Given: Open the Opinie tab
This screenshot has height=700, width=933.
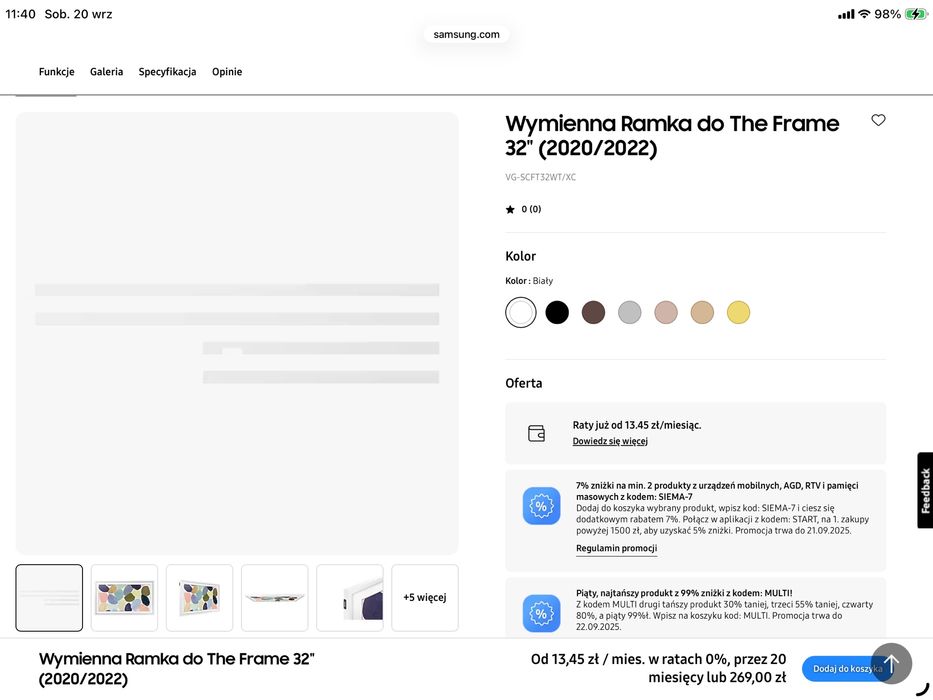Looking at the screenshot, I should pyautogui.click(x=227, y=72).
